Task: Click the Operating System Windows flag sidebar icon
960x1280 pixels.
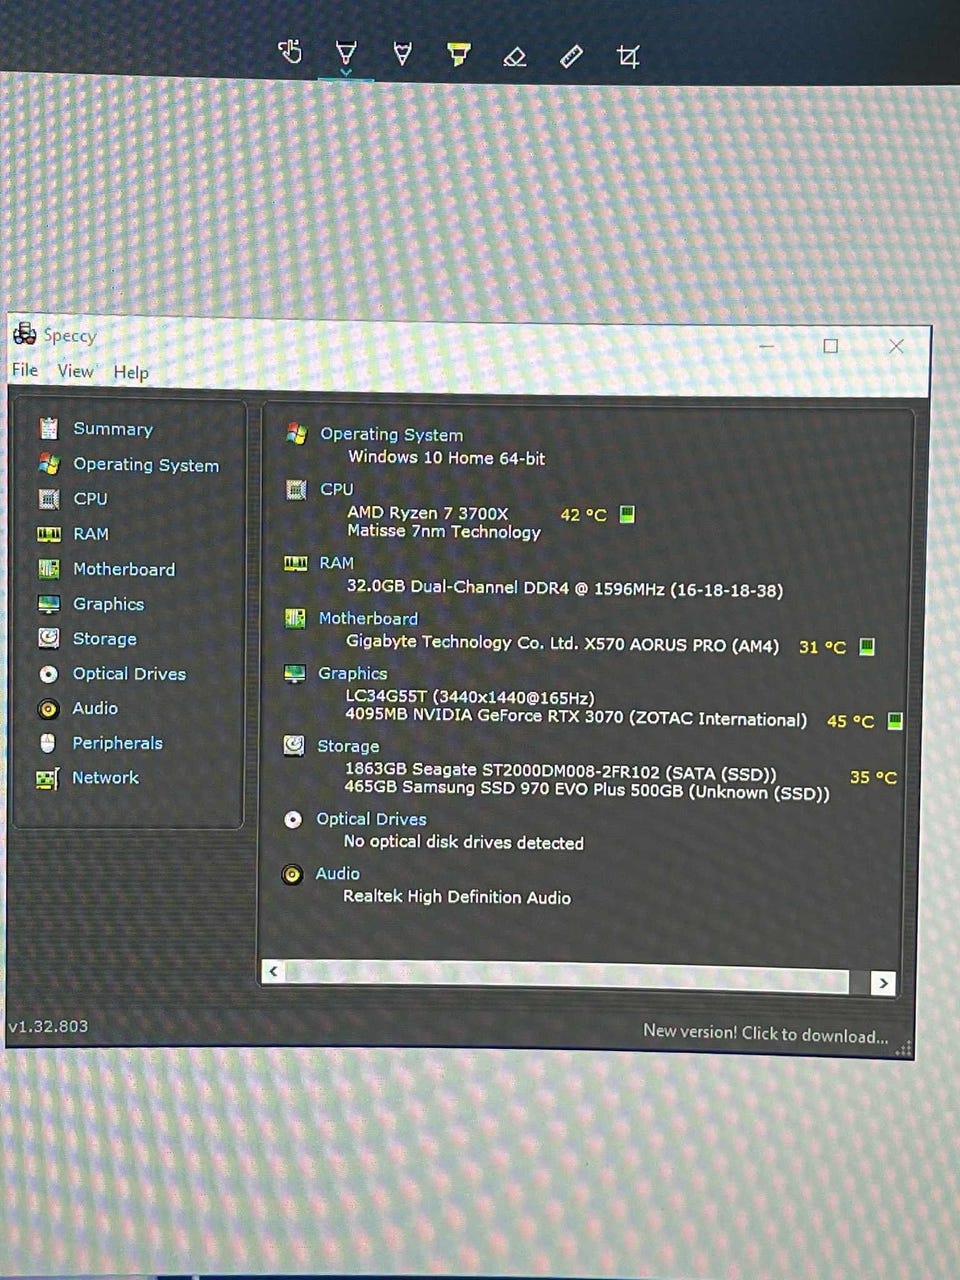Action: [48, 464]
